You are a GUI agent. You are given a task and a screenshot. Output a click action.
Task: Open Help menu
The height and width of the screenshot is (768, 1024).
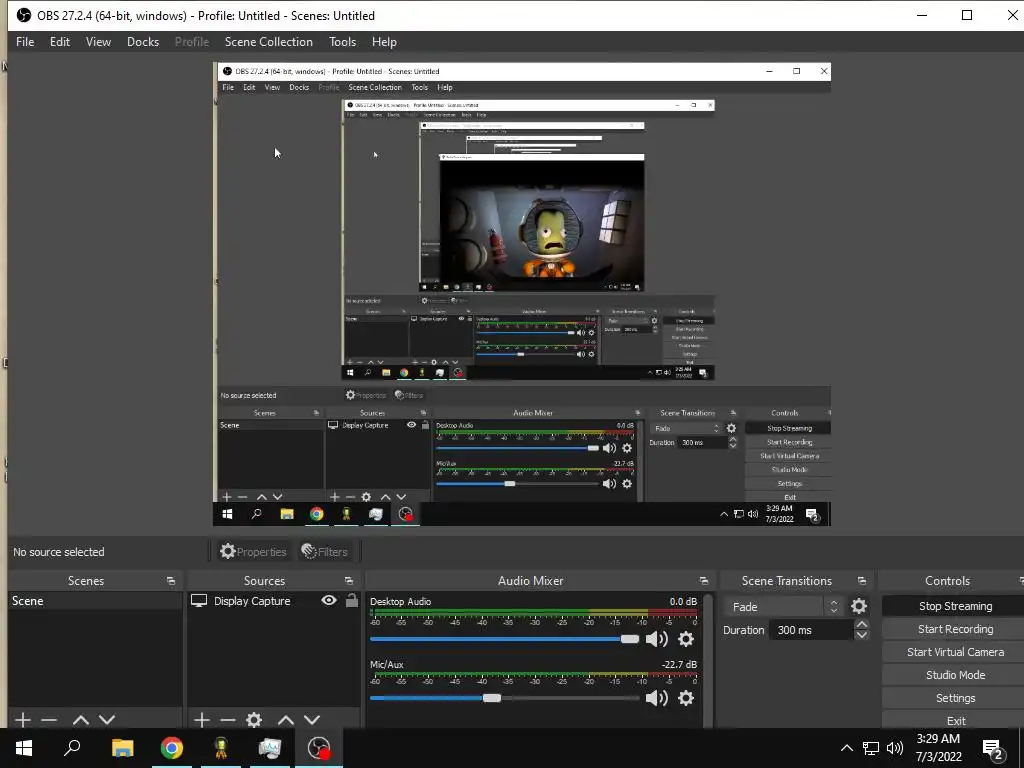click(x=384, y=42)
